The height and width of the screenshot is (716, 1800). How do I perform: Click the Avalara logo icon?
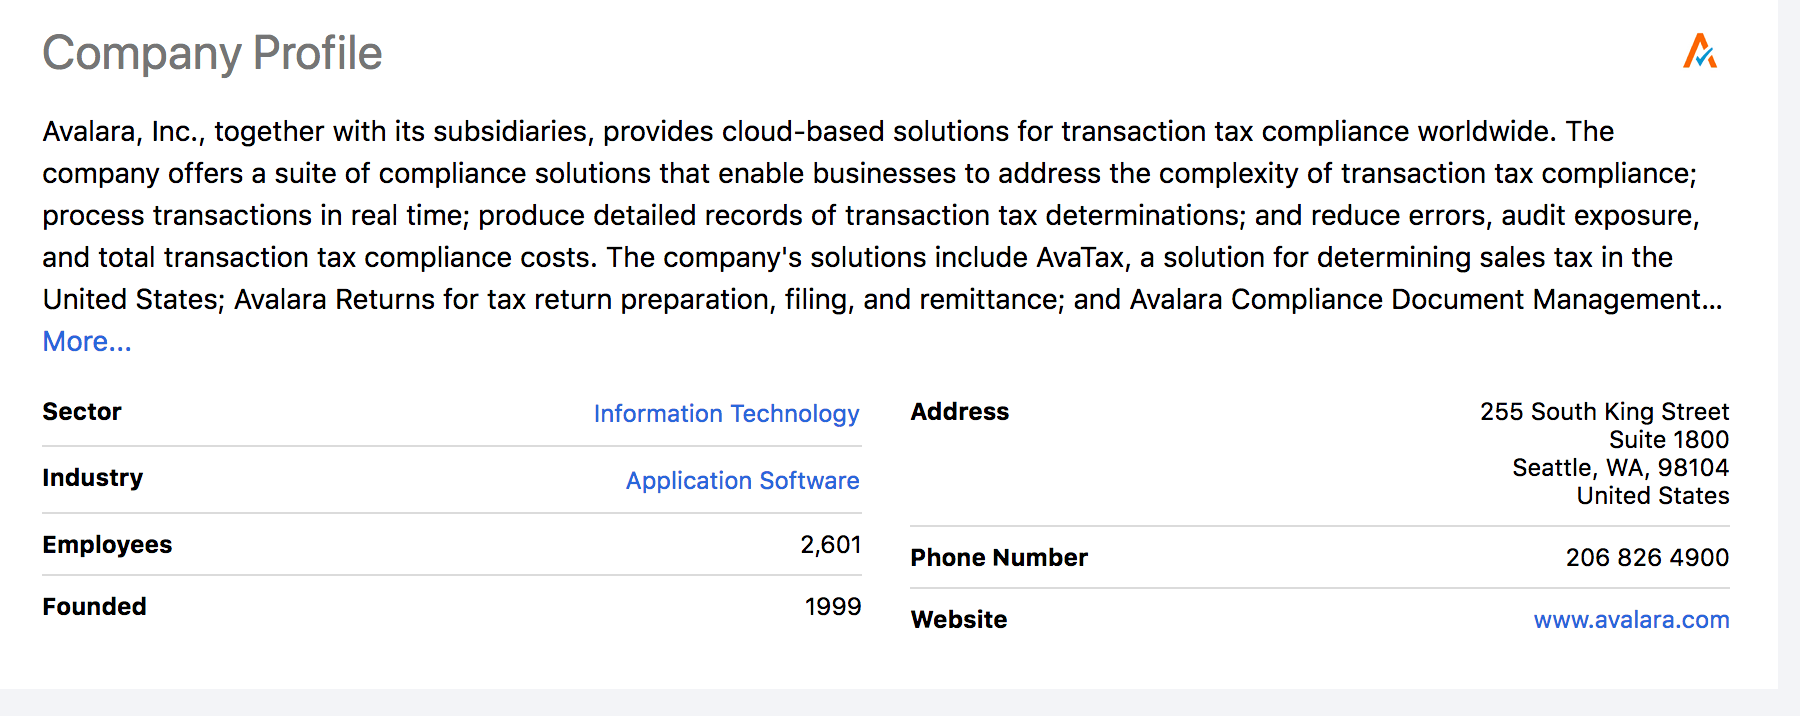click(1699, 51)
